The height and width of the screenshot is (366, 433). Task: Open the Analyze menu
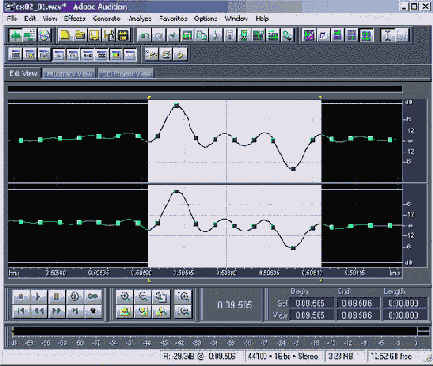(140, 19)
